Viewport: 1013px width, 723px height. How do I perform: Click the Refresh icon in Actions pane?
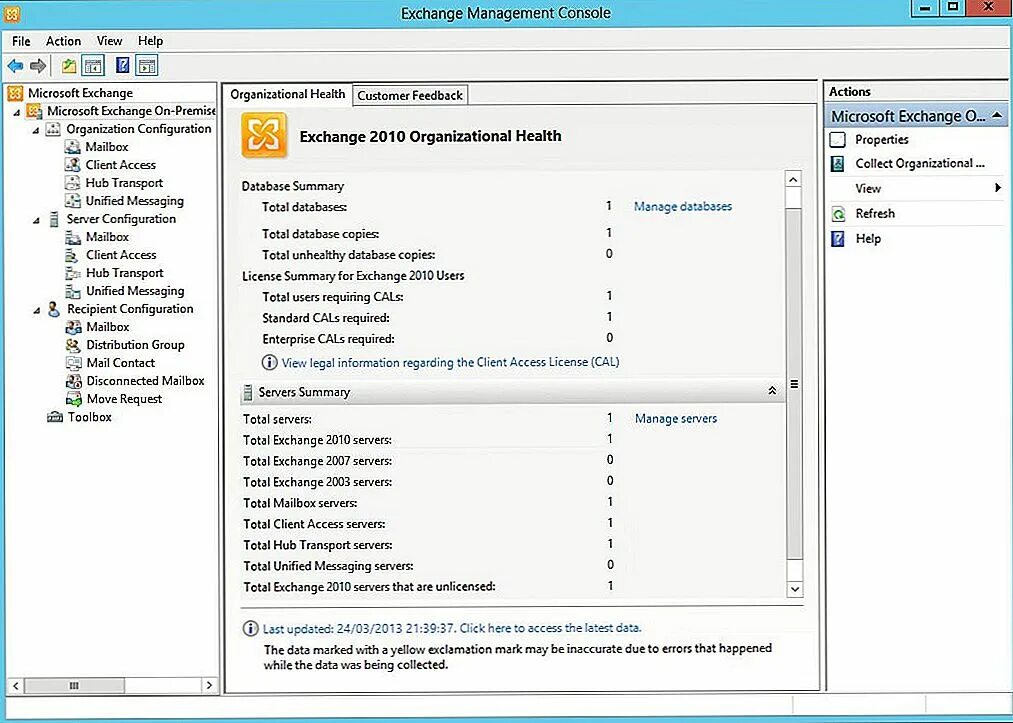tap(838, 214)
